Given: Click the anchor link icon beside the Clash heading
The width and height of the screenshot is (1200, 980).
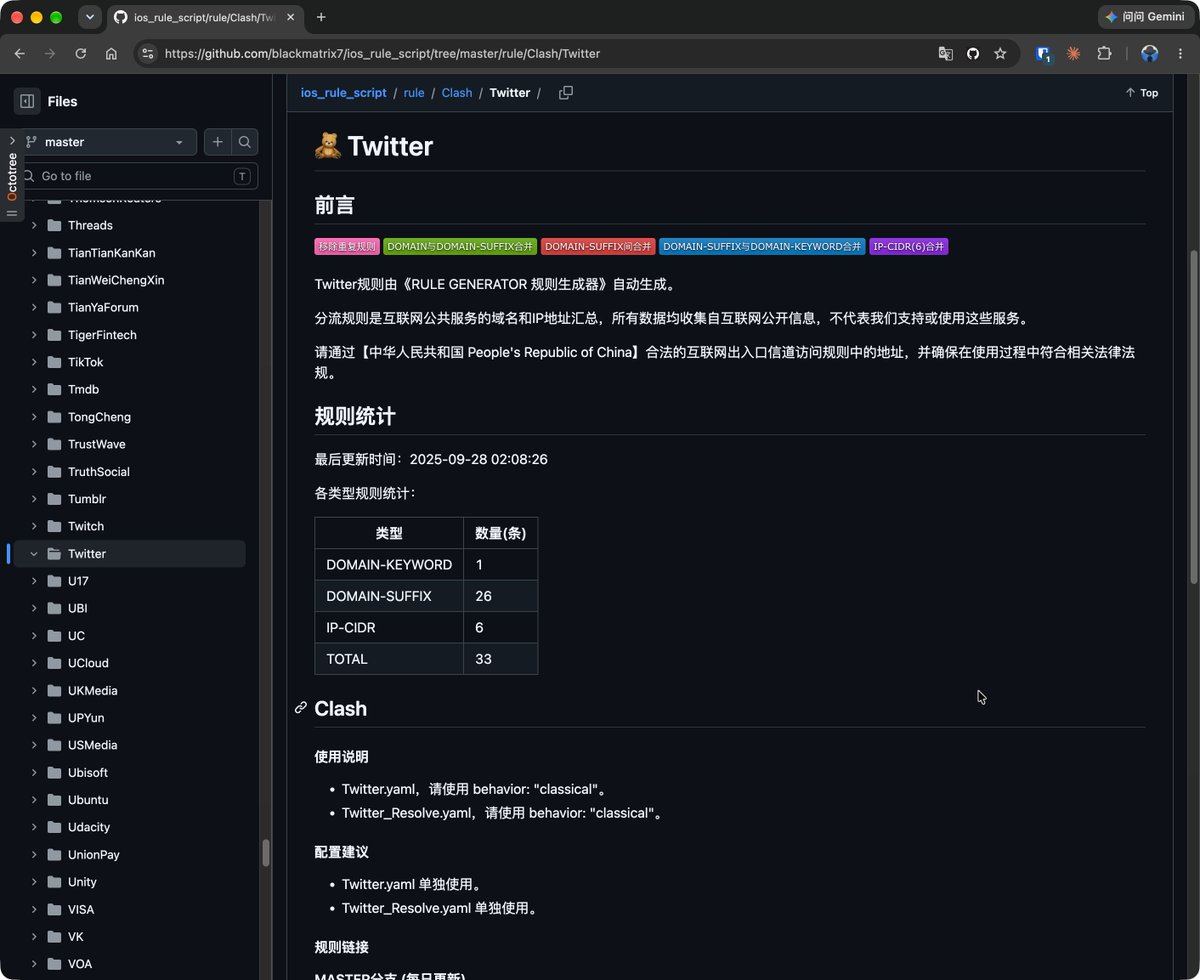Looking at the screenshot, I should click(x=300, y=708).
